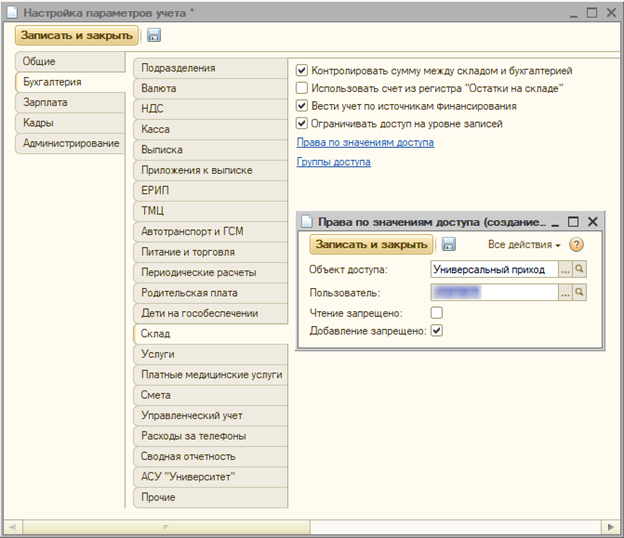Screen dimensions: 624x538
Task: Maximize the Права по значениям доступа dialog
Action: tap(573, 221)
